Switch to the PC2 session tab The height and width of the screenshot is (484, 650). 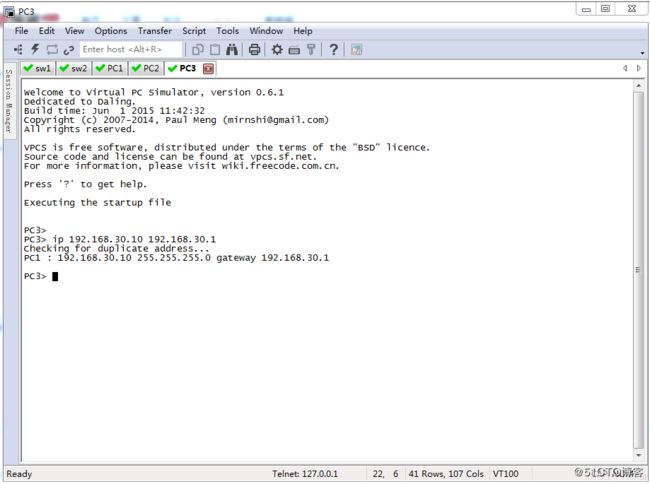(x=146, y=68)
